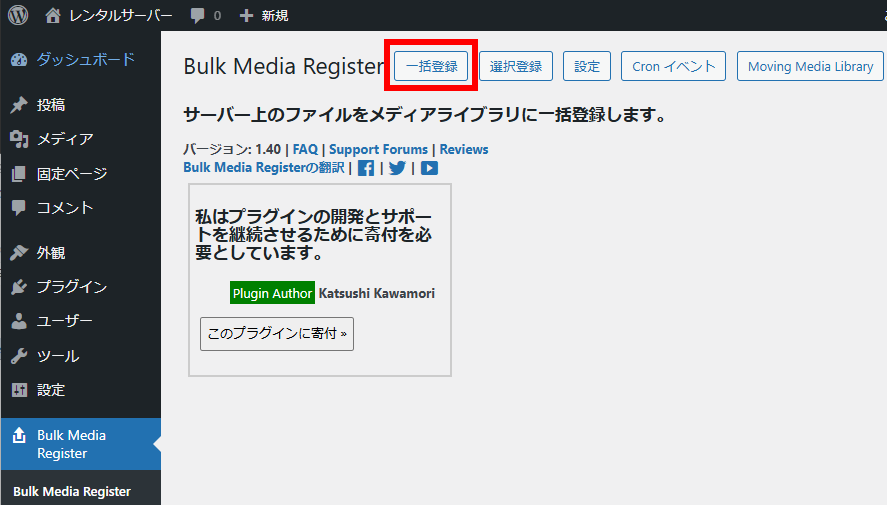Click the Plugin Author green label
This screenshot has height=505, width=887.
[272, 293]
